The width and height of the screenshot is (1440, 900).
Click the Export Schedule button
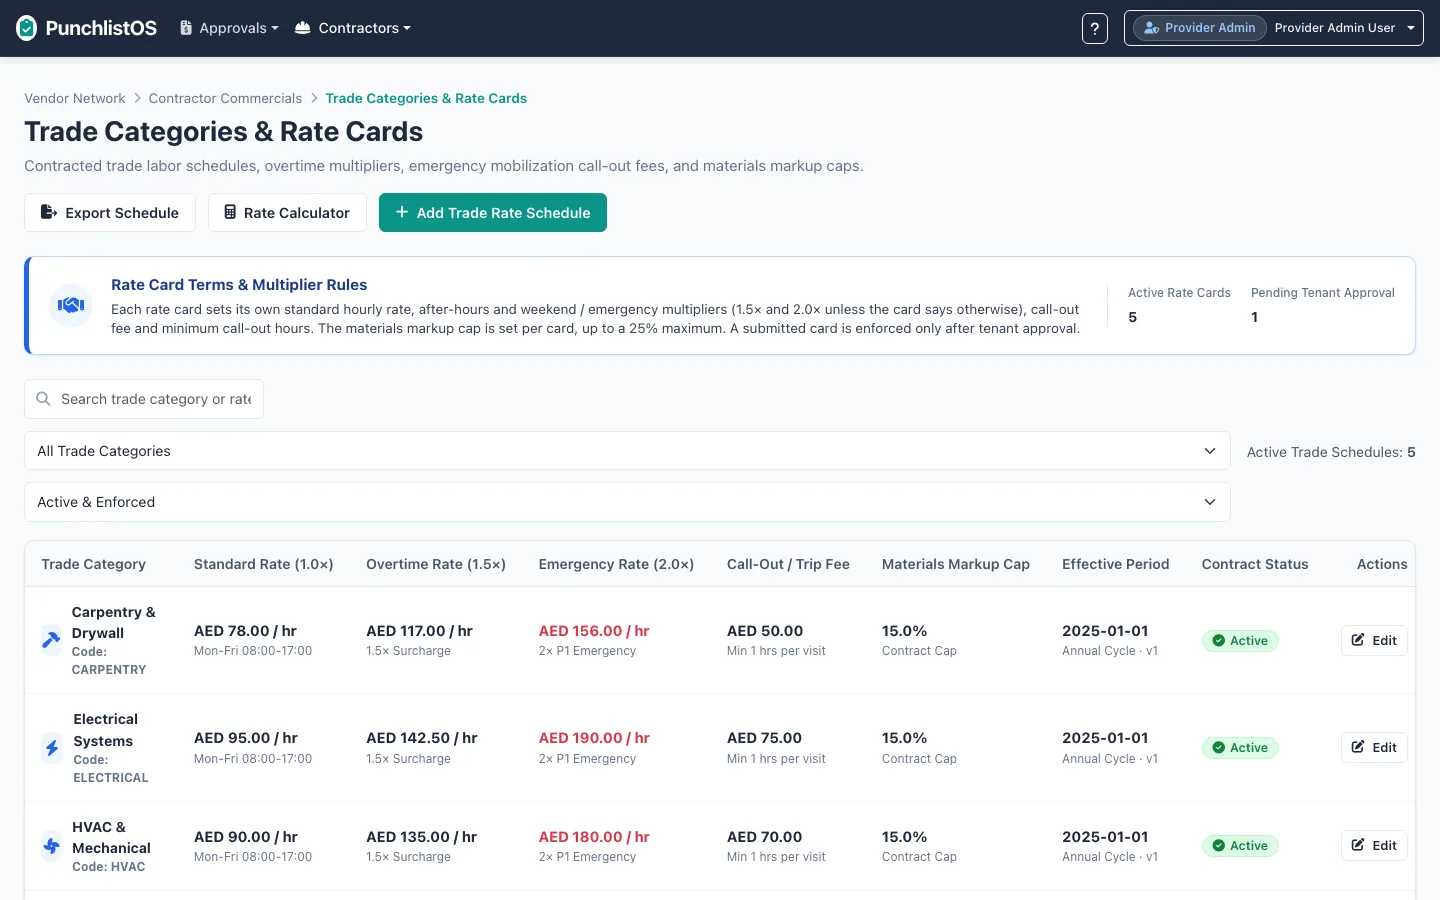(x=110, y=212)
